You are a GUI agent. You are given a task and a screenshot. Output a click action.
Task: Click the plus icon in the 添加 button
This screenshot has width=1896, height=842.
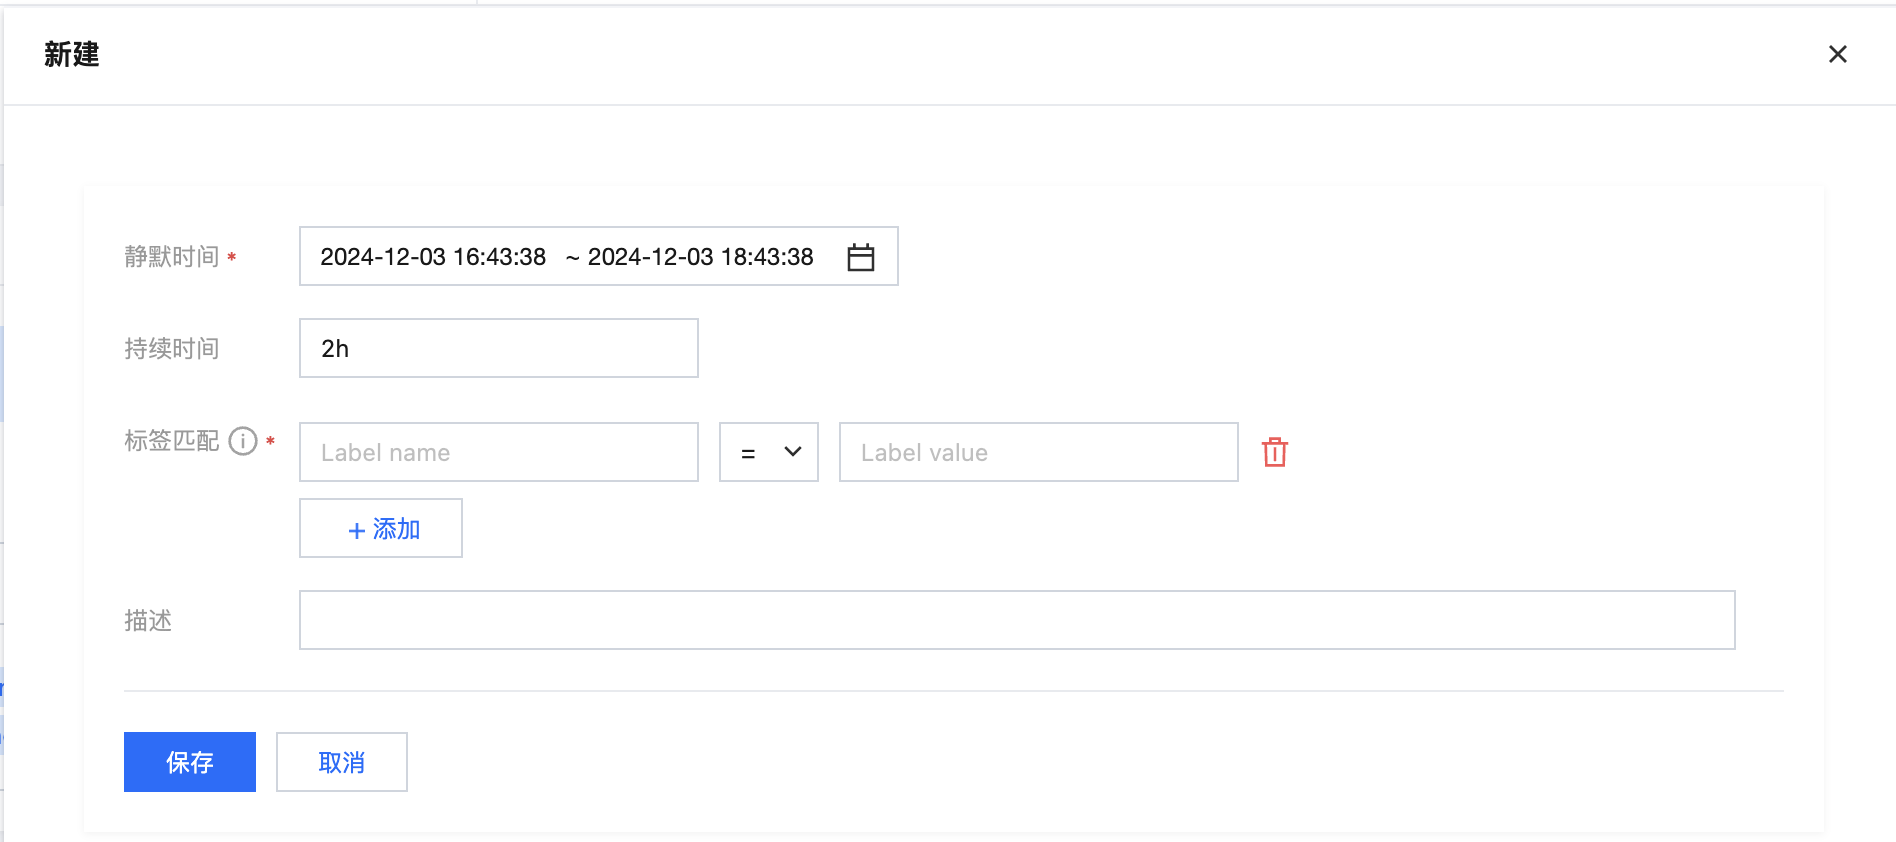pos(356,530)
